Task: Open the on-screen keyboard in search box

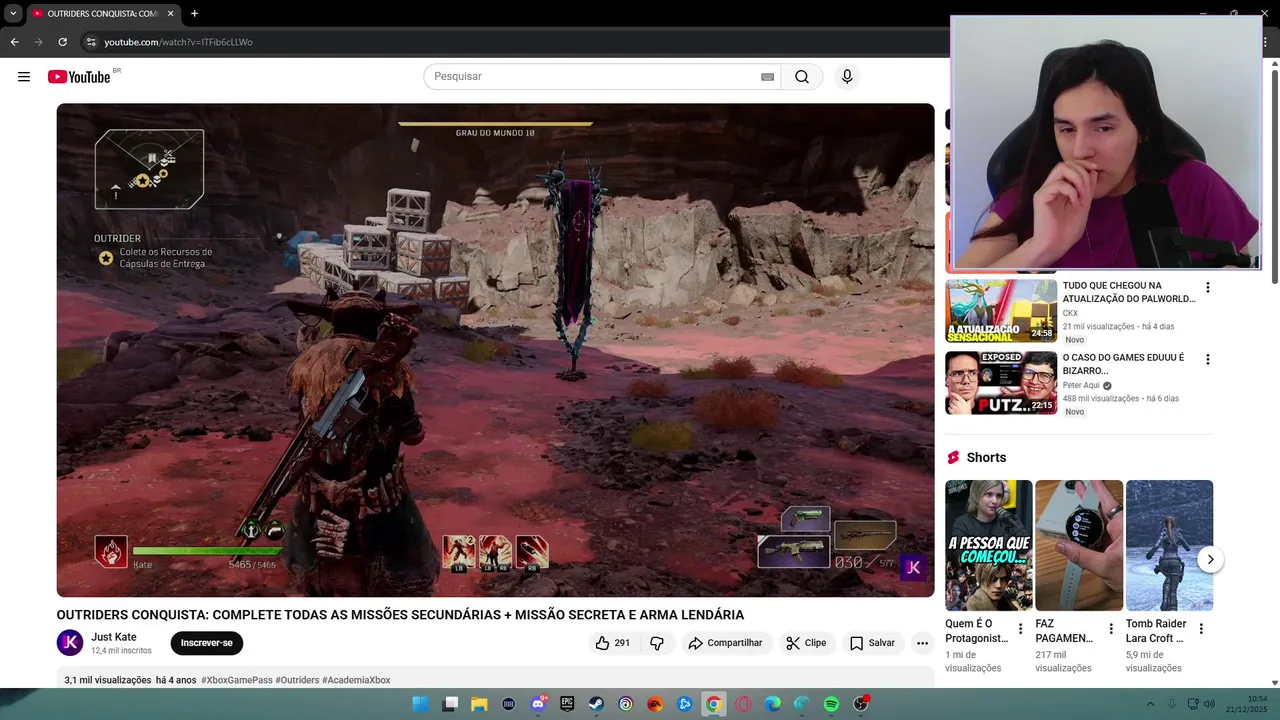Action: point(767,77)
